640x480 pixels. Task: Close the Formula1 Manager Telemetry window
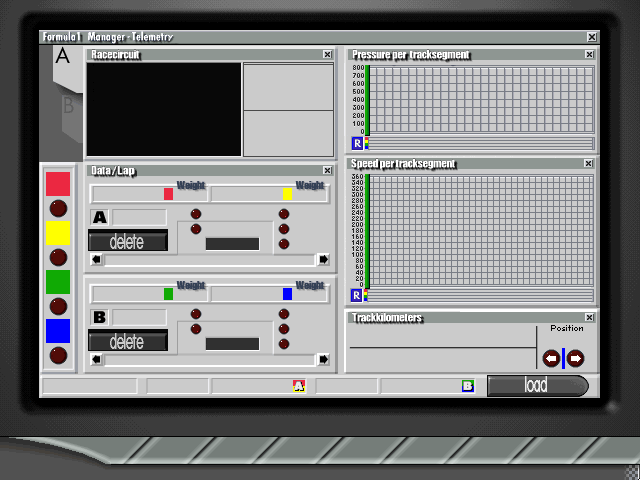pyautogui.click(x=592, y=37)
